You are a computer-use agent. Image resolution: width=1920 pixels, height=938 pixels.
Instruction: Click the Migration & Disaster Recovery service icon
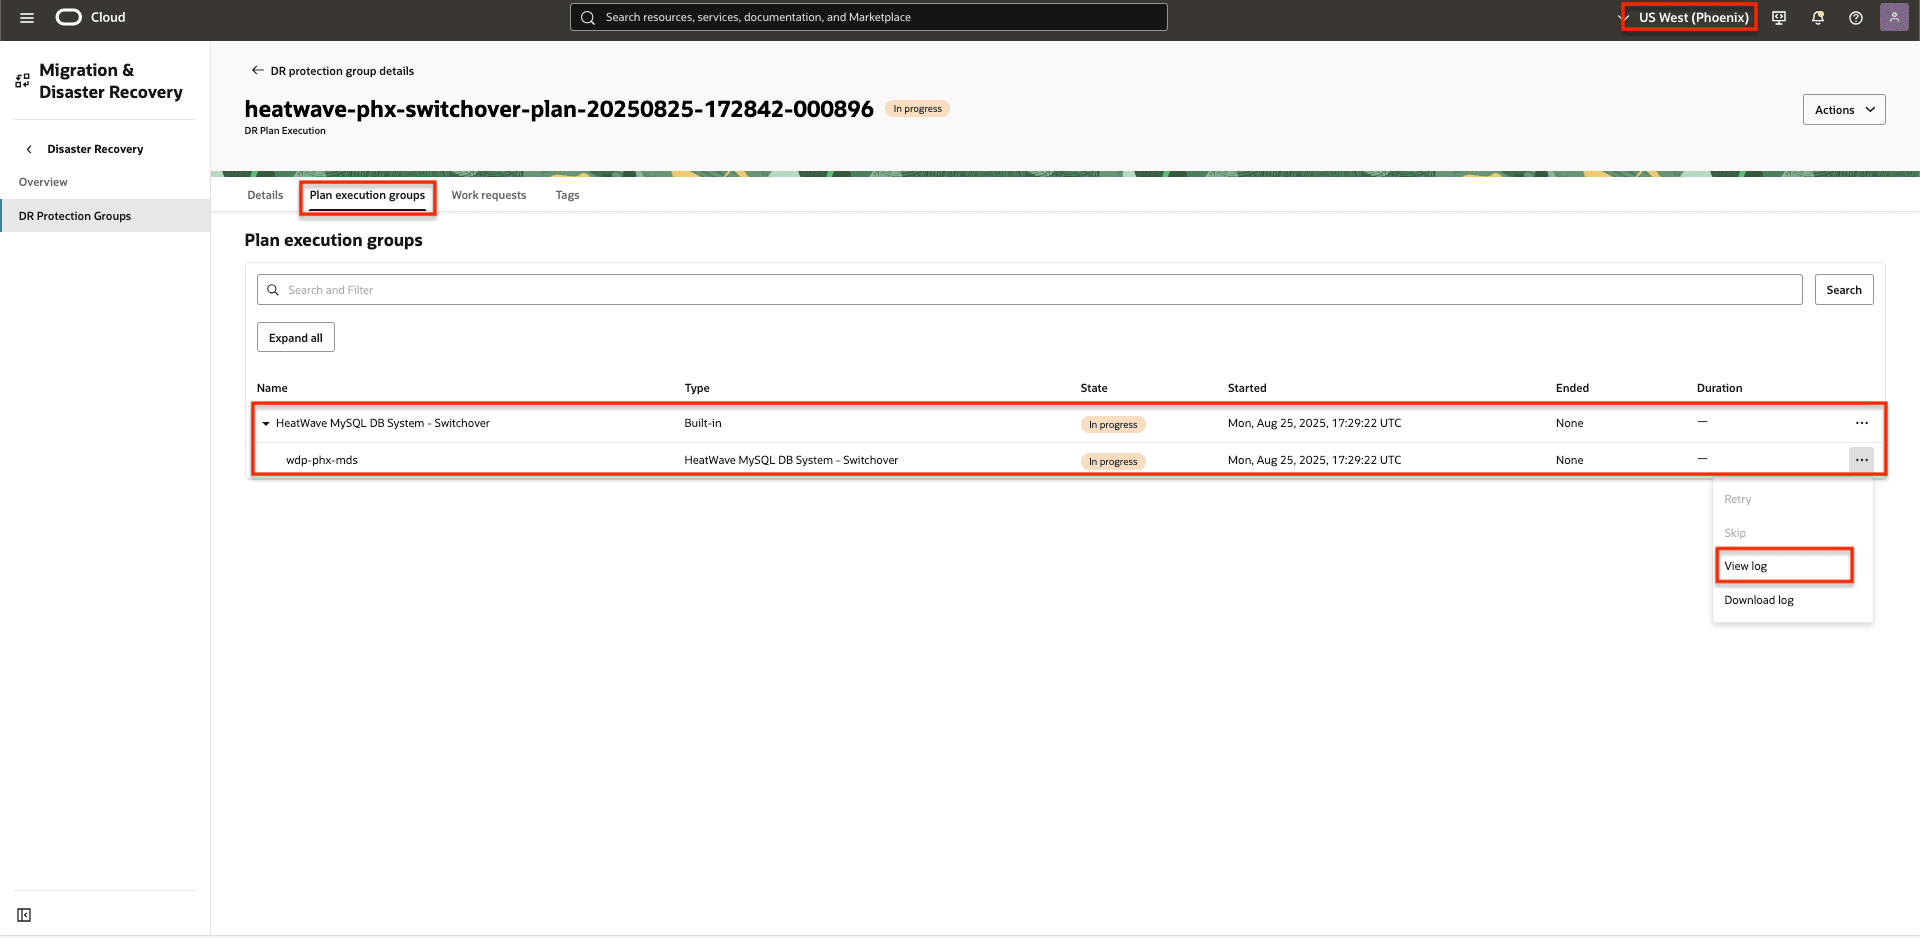[x=22, y=81]
